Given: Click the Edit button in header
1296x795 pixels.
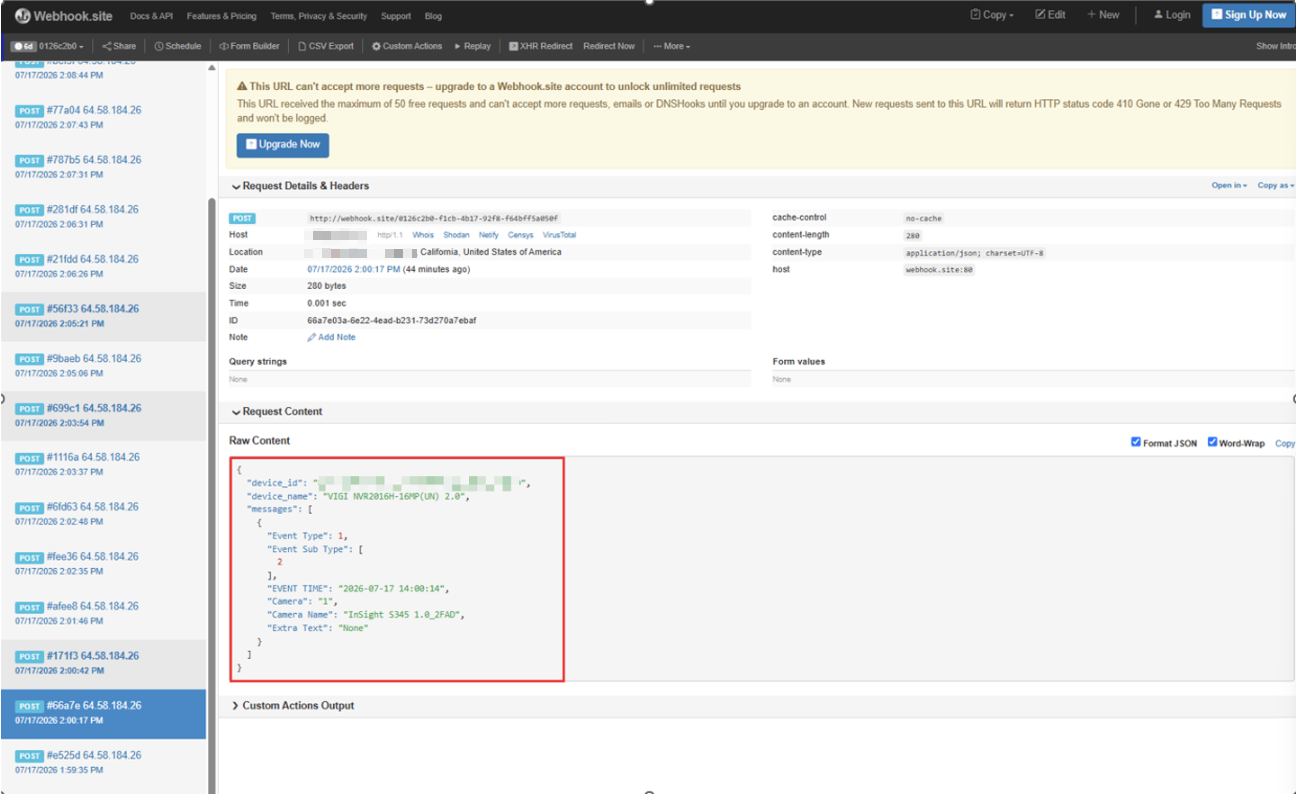Looking at the screenshot, I should pos(1050,15).
